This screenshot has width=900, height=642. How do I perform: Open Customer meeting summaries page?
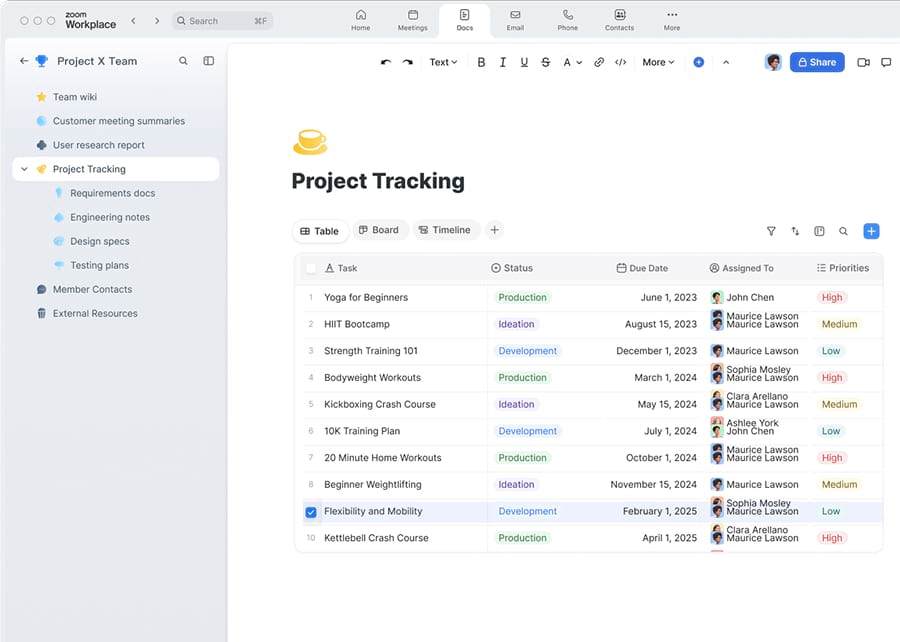click(118, 121)
